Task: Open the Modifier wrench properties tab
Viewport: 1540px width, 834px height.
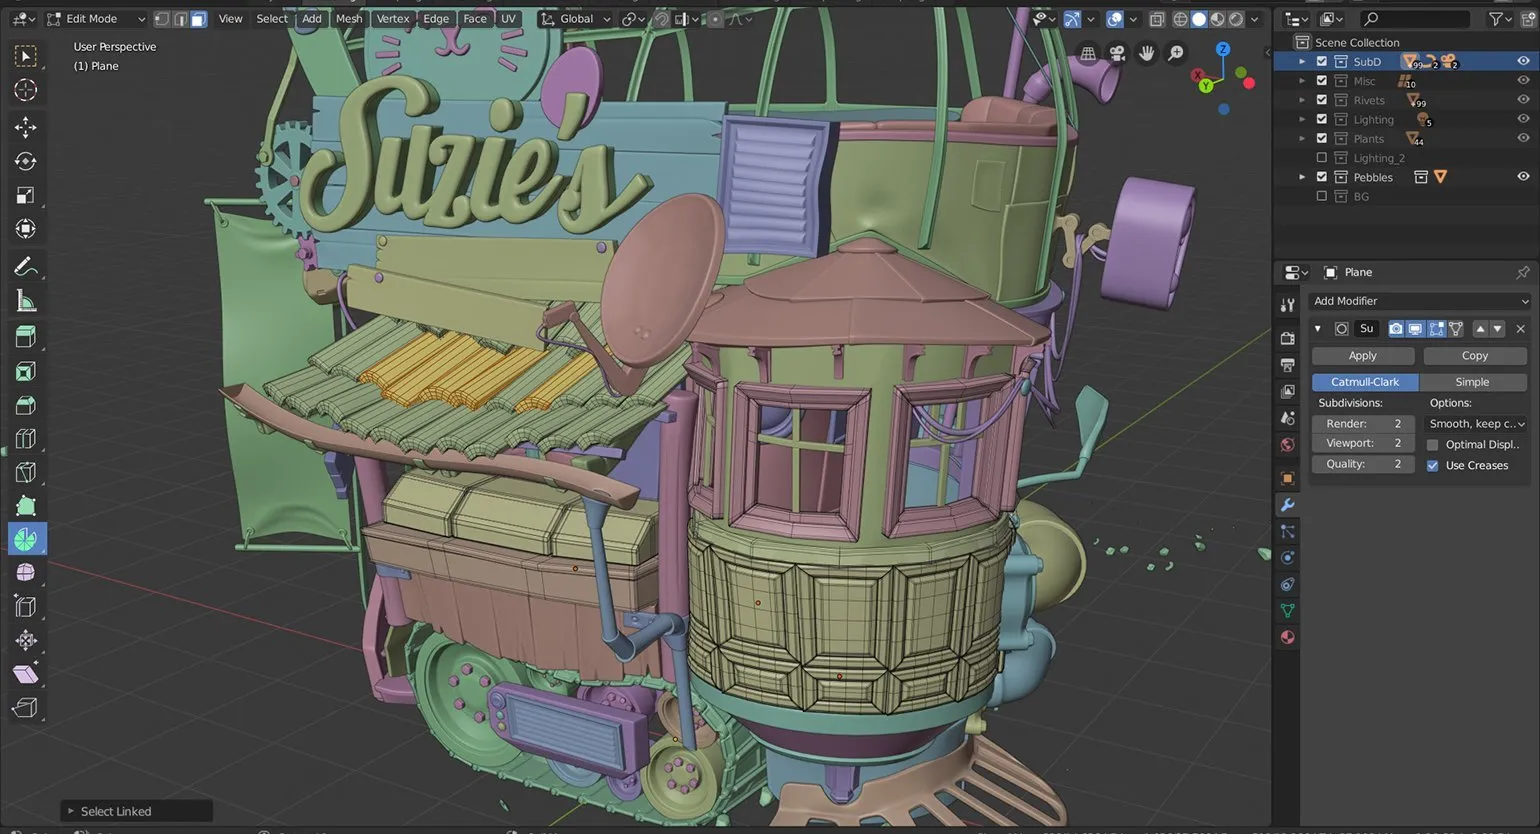Action: pos(1288,505)
